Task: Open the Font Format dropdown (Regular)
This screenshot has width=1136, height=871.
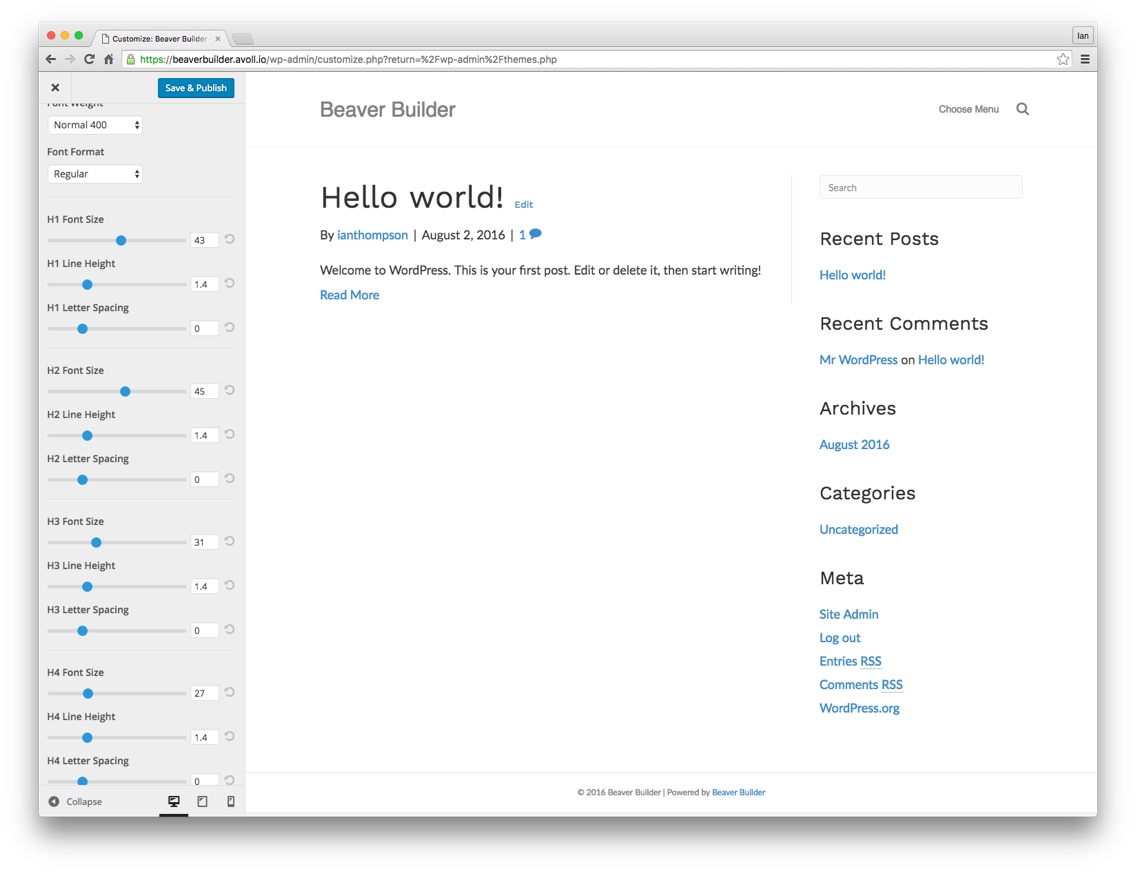Action: pos(95,174)
